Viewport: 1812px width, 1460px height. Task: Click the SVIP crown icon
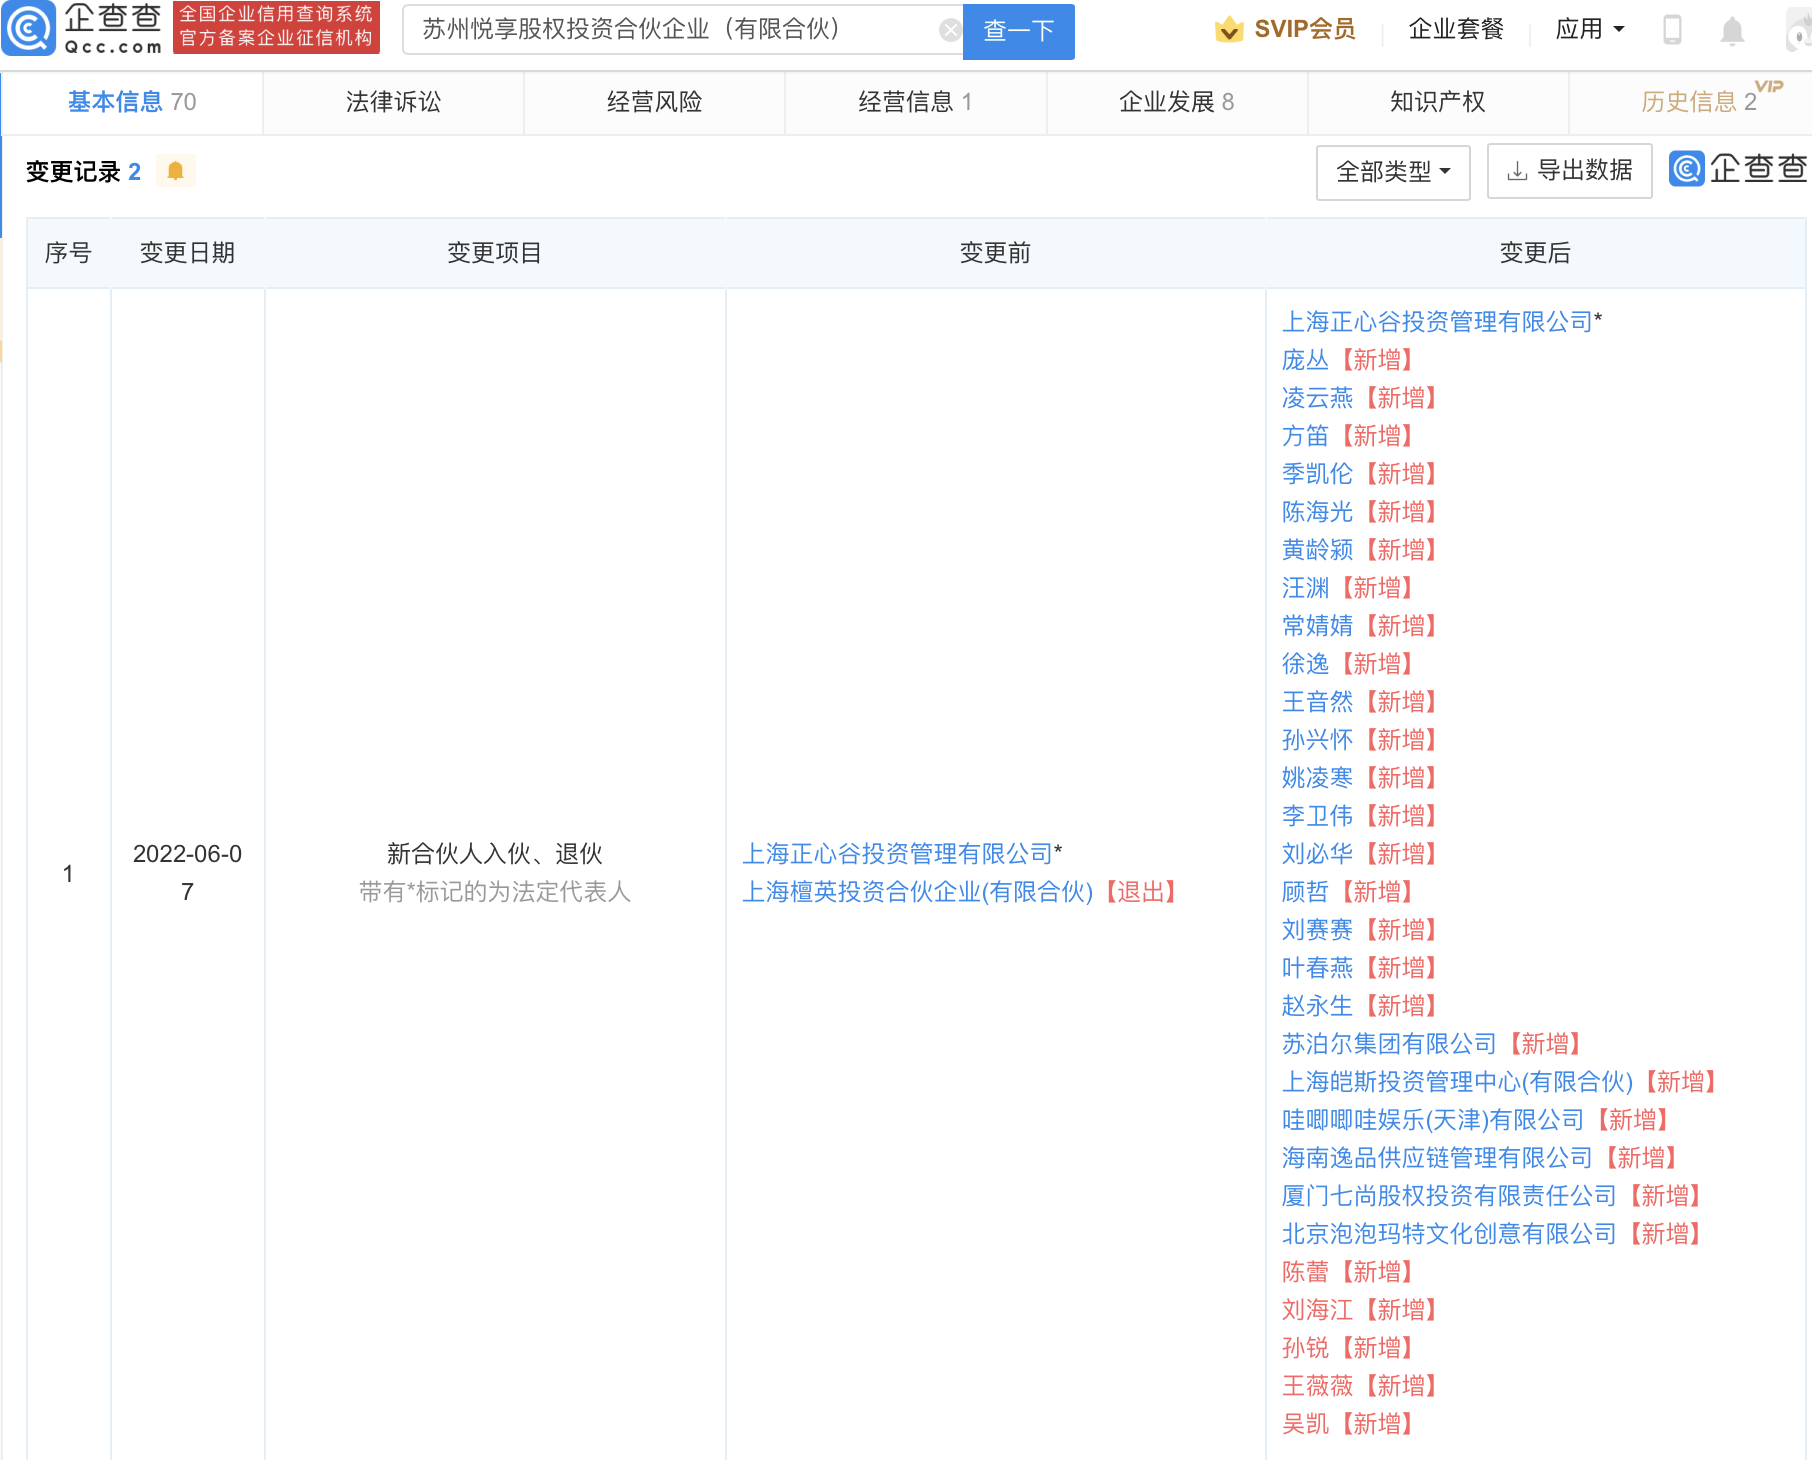[1229, 30]
